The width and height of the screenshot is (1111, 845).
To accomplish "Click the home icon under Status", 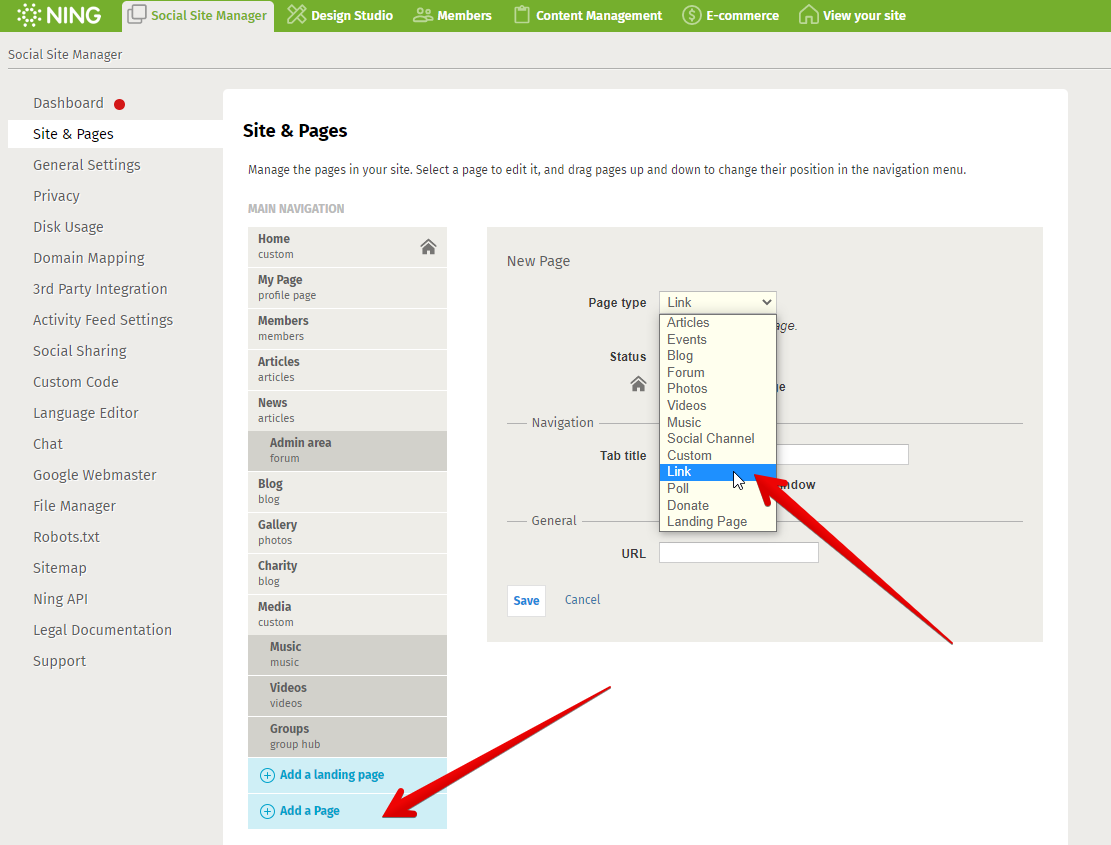I will point(638,384).
